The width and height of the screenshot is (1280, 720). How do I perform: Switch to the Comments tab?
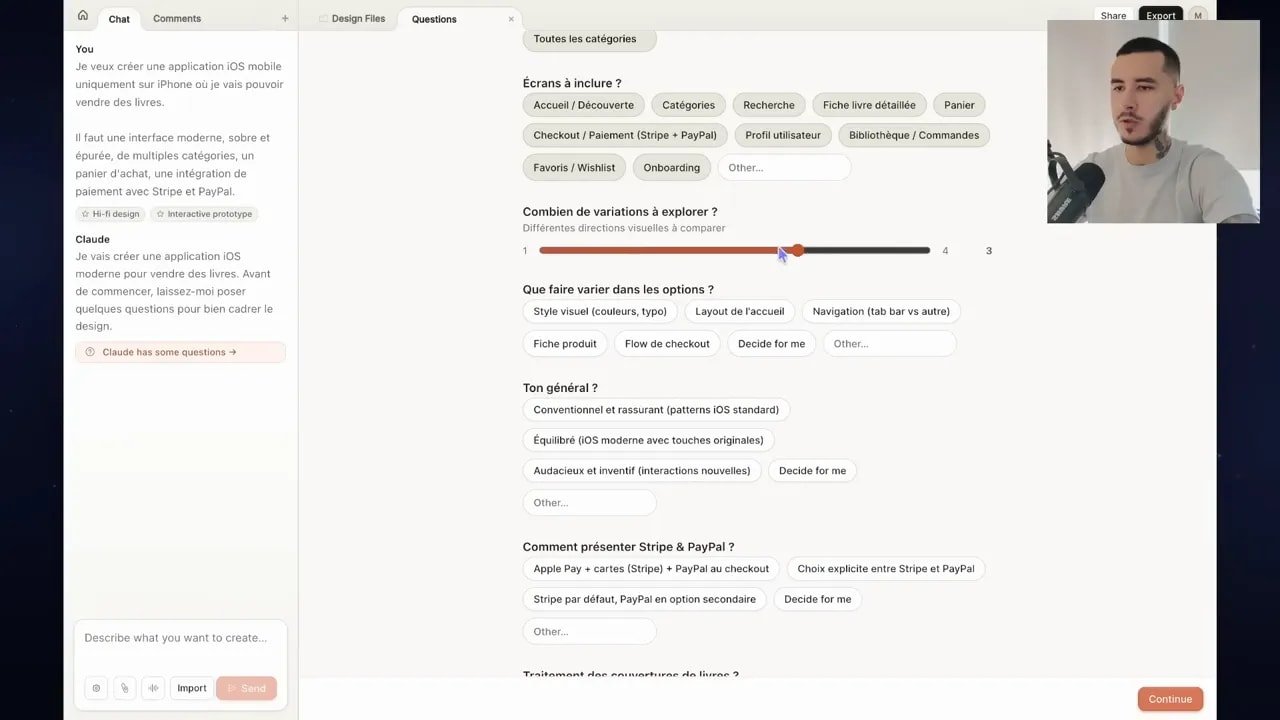176,18
